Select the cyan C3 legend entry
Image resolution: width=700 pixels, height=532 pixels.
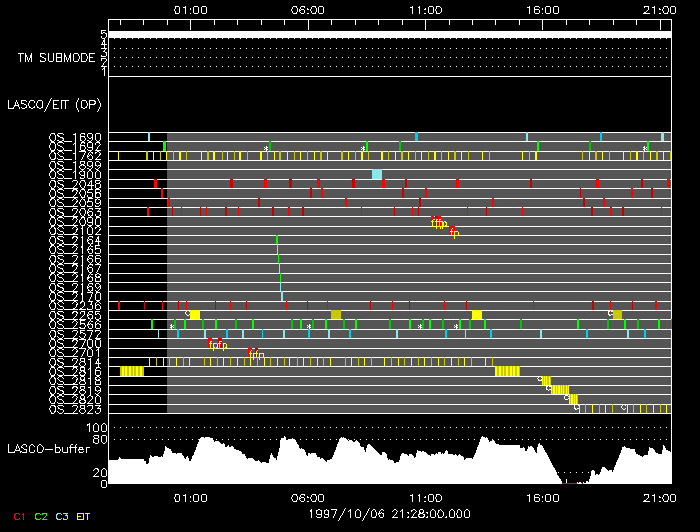[62, 516]
